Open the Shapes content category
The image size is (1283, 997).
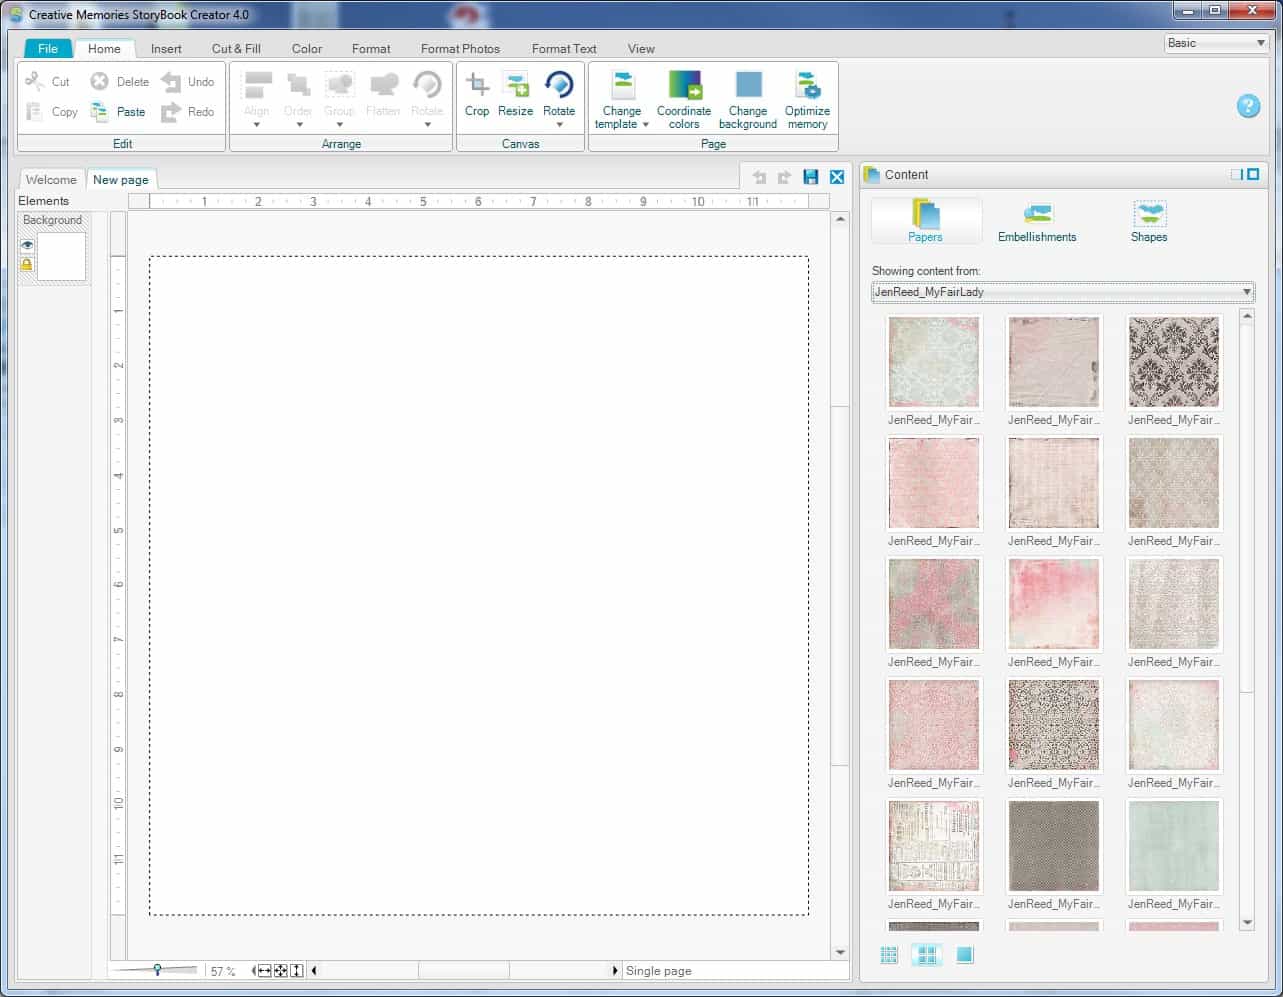[1149, 221]
